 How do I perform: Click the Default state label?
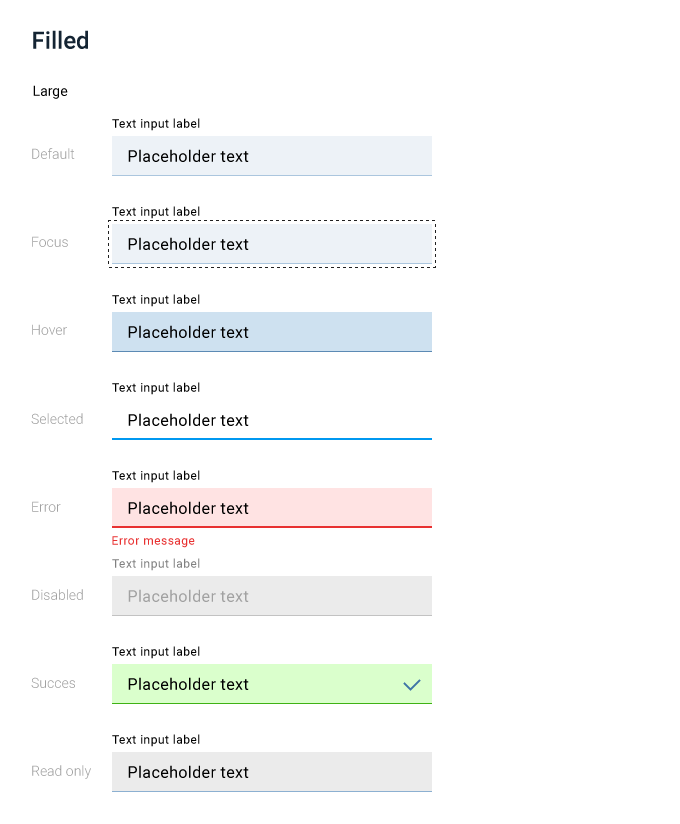tap(53, 154)
